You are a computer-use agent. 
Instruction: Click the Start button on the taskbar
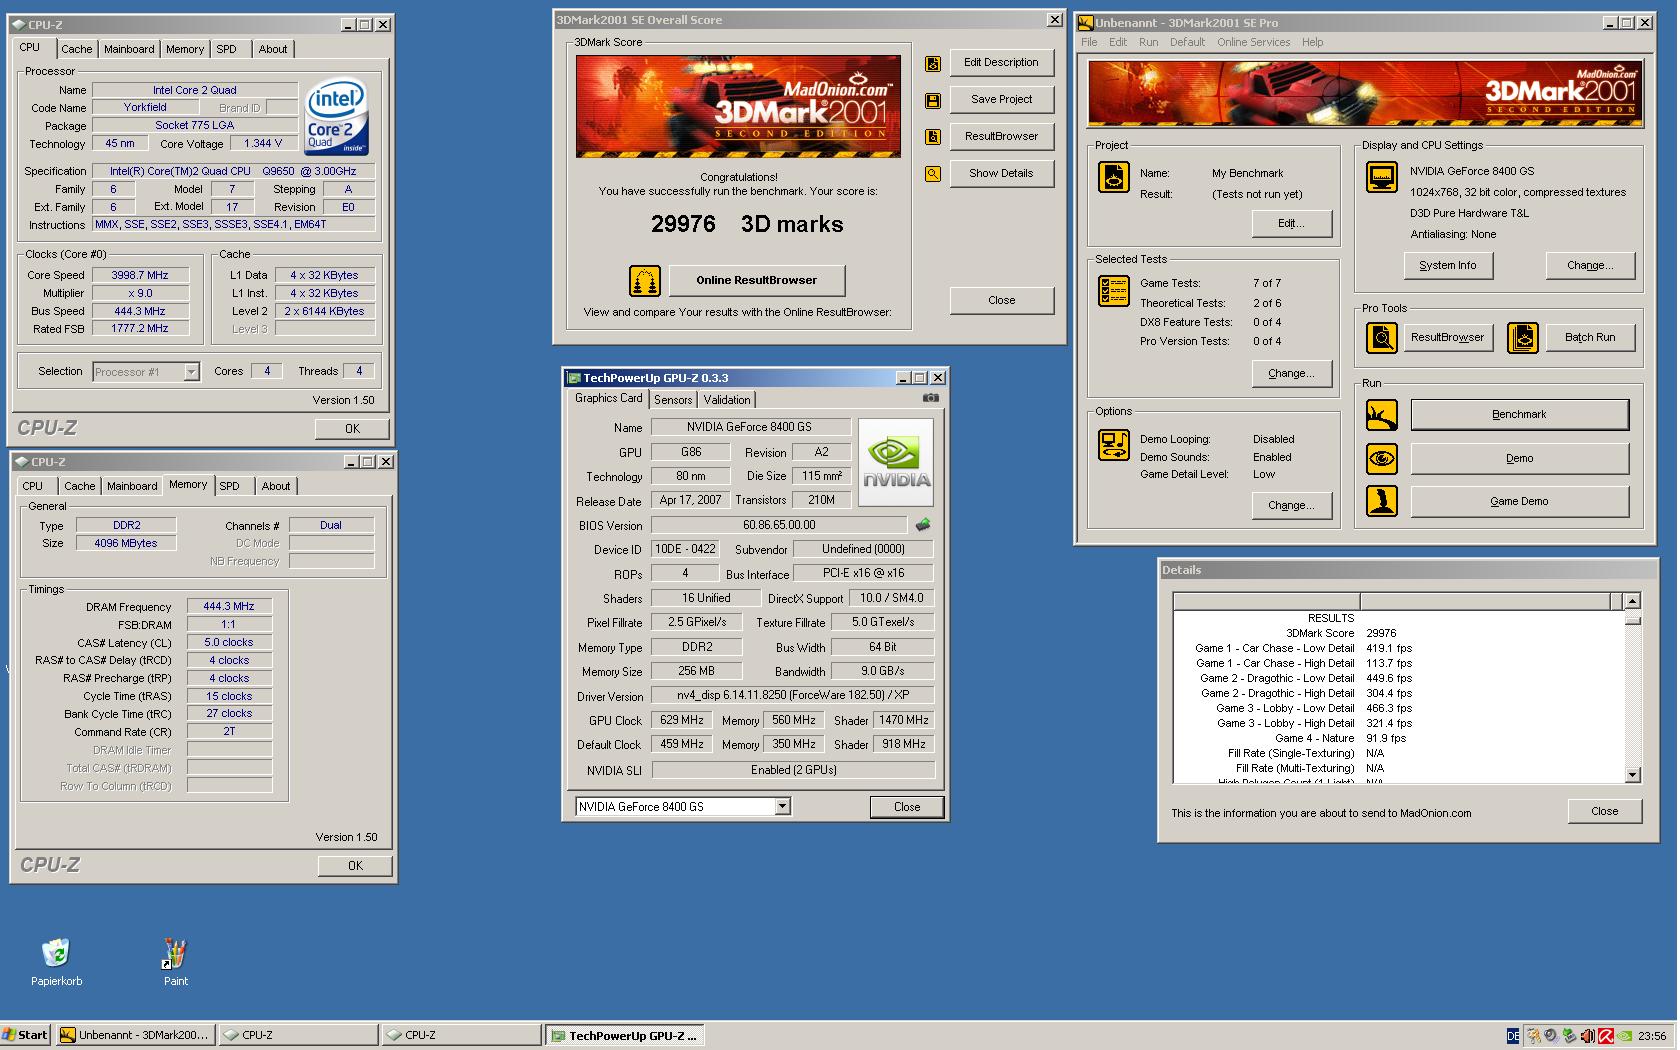click(x=26, y=1035)
